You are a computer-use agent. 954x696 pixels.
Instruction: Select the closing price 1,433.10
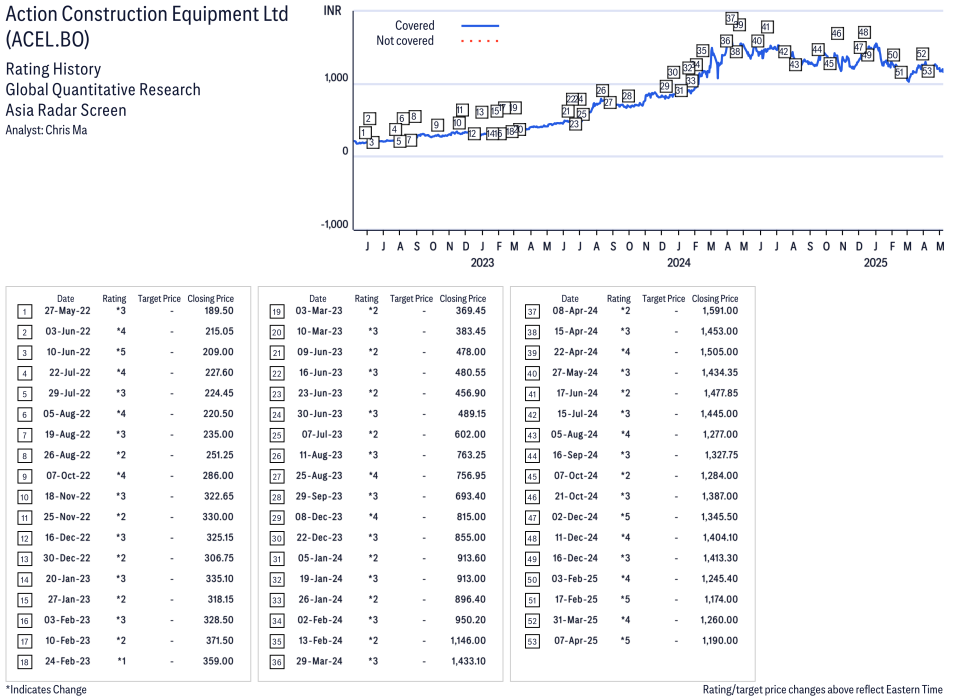[x=468, y=661]
